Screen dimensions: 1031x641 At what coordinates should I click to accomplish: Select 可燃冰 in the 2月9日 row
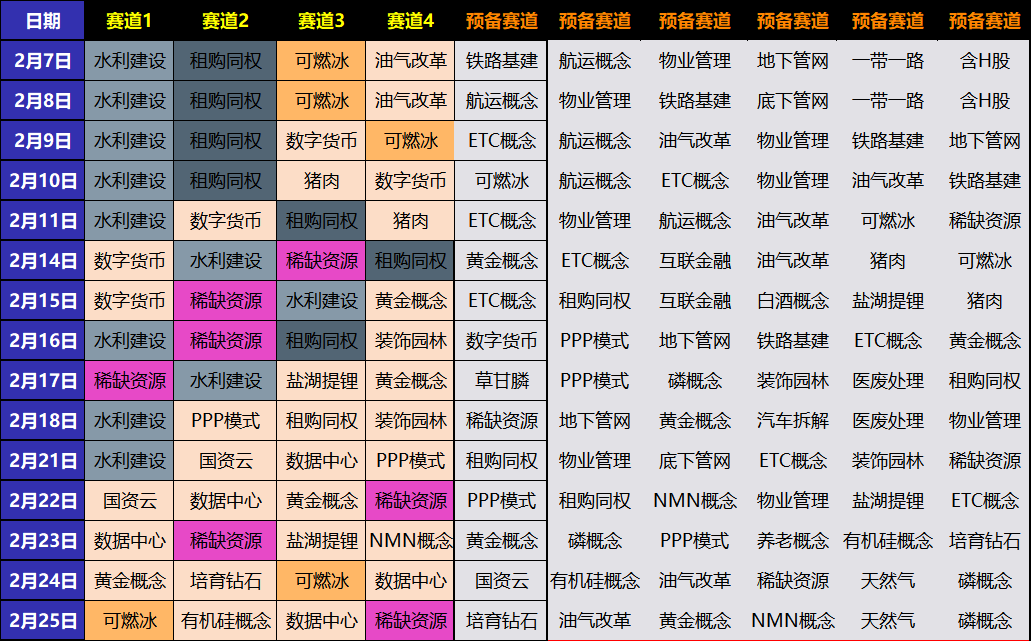[x=410, y=141]
